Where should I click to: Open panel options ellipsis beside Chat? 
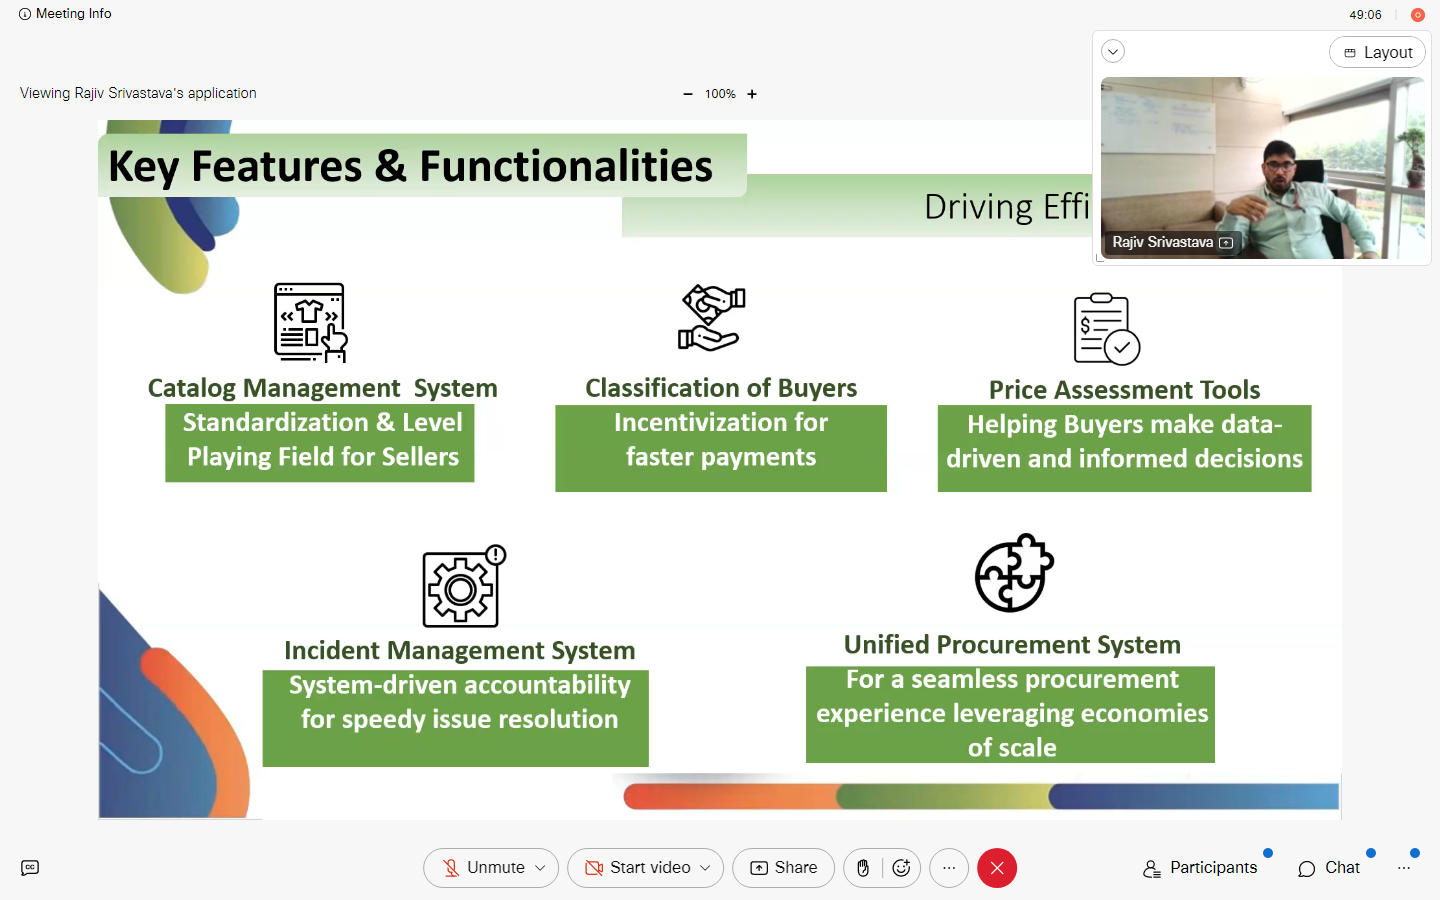point(1404,868)
